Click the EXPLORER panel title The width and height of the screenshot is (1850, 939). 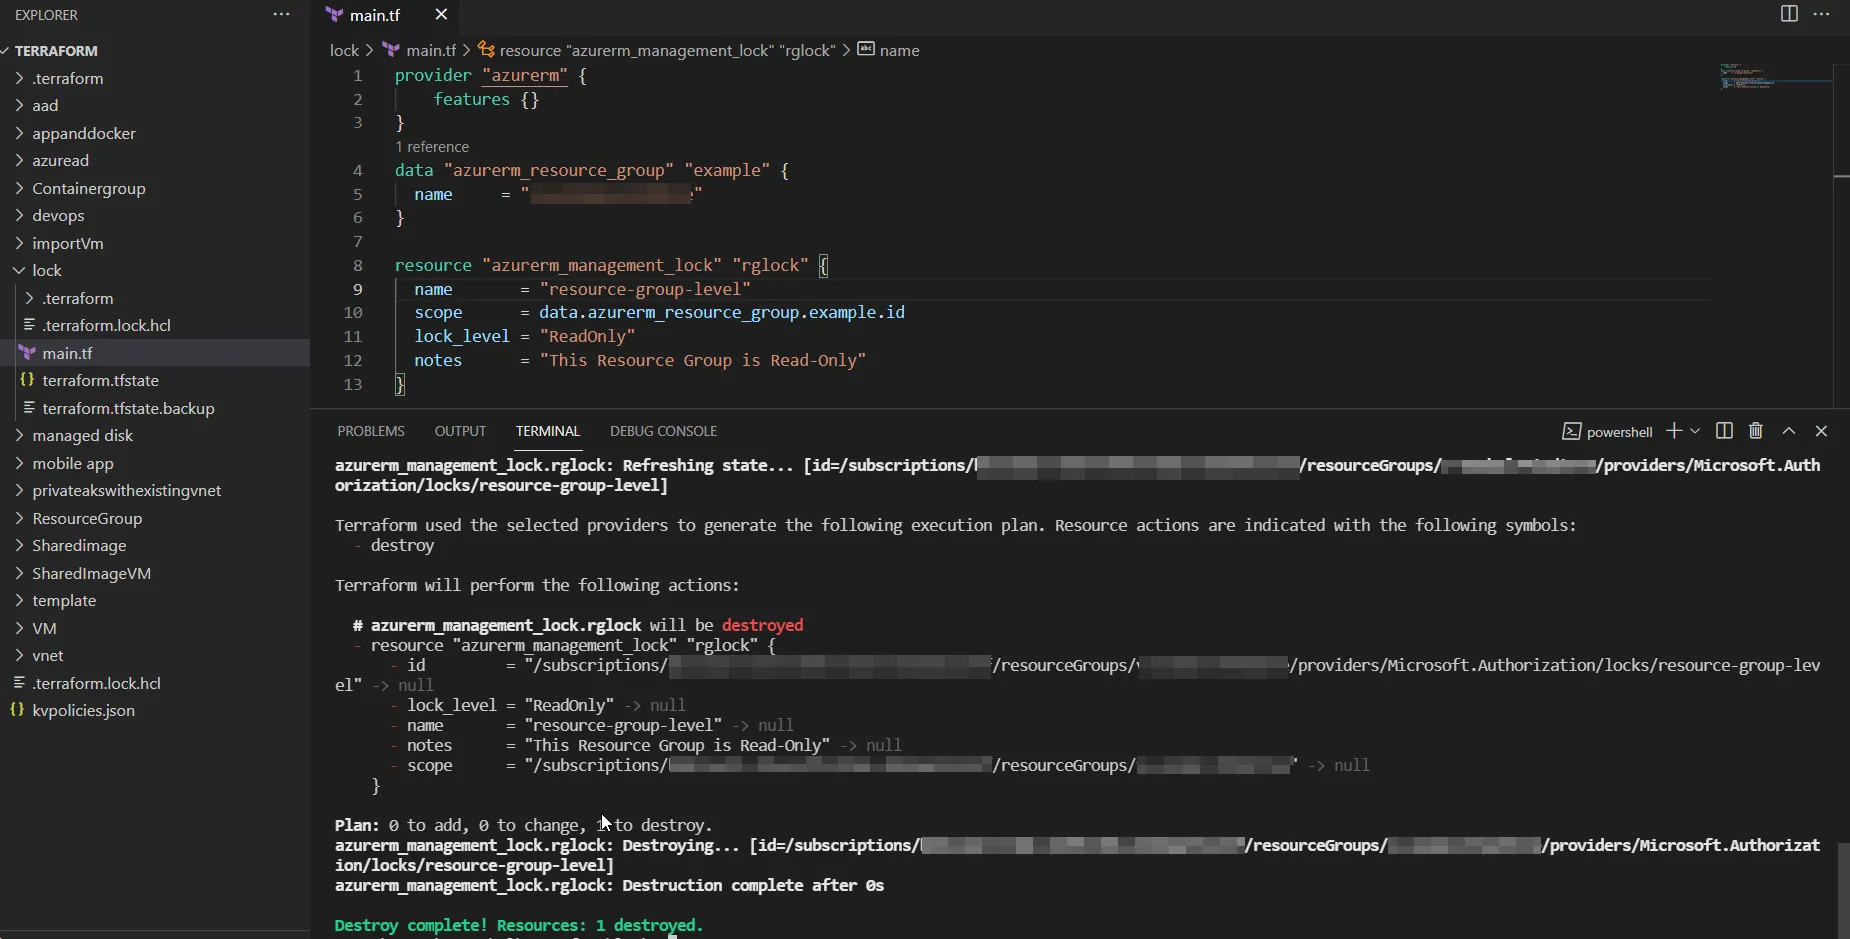click(x=46, y=15)
